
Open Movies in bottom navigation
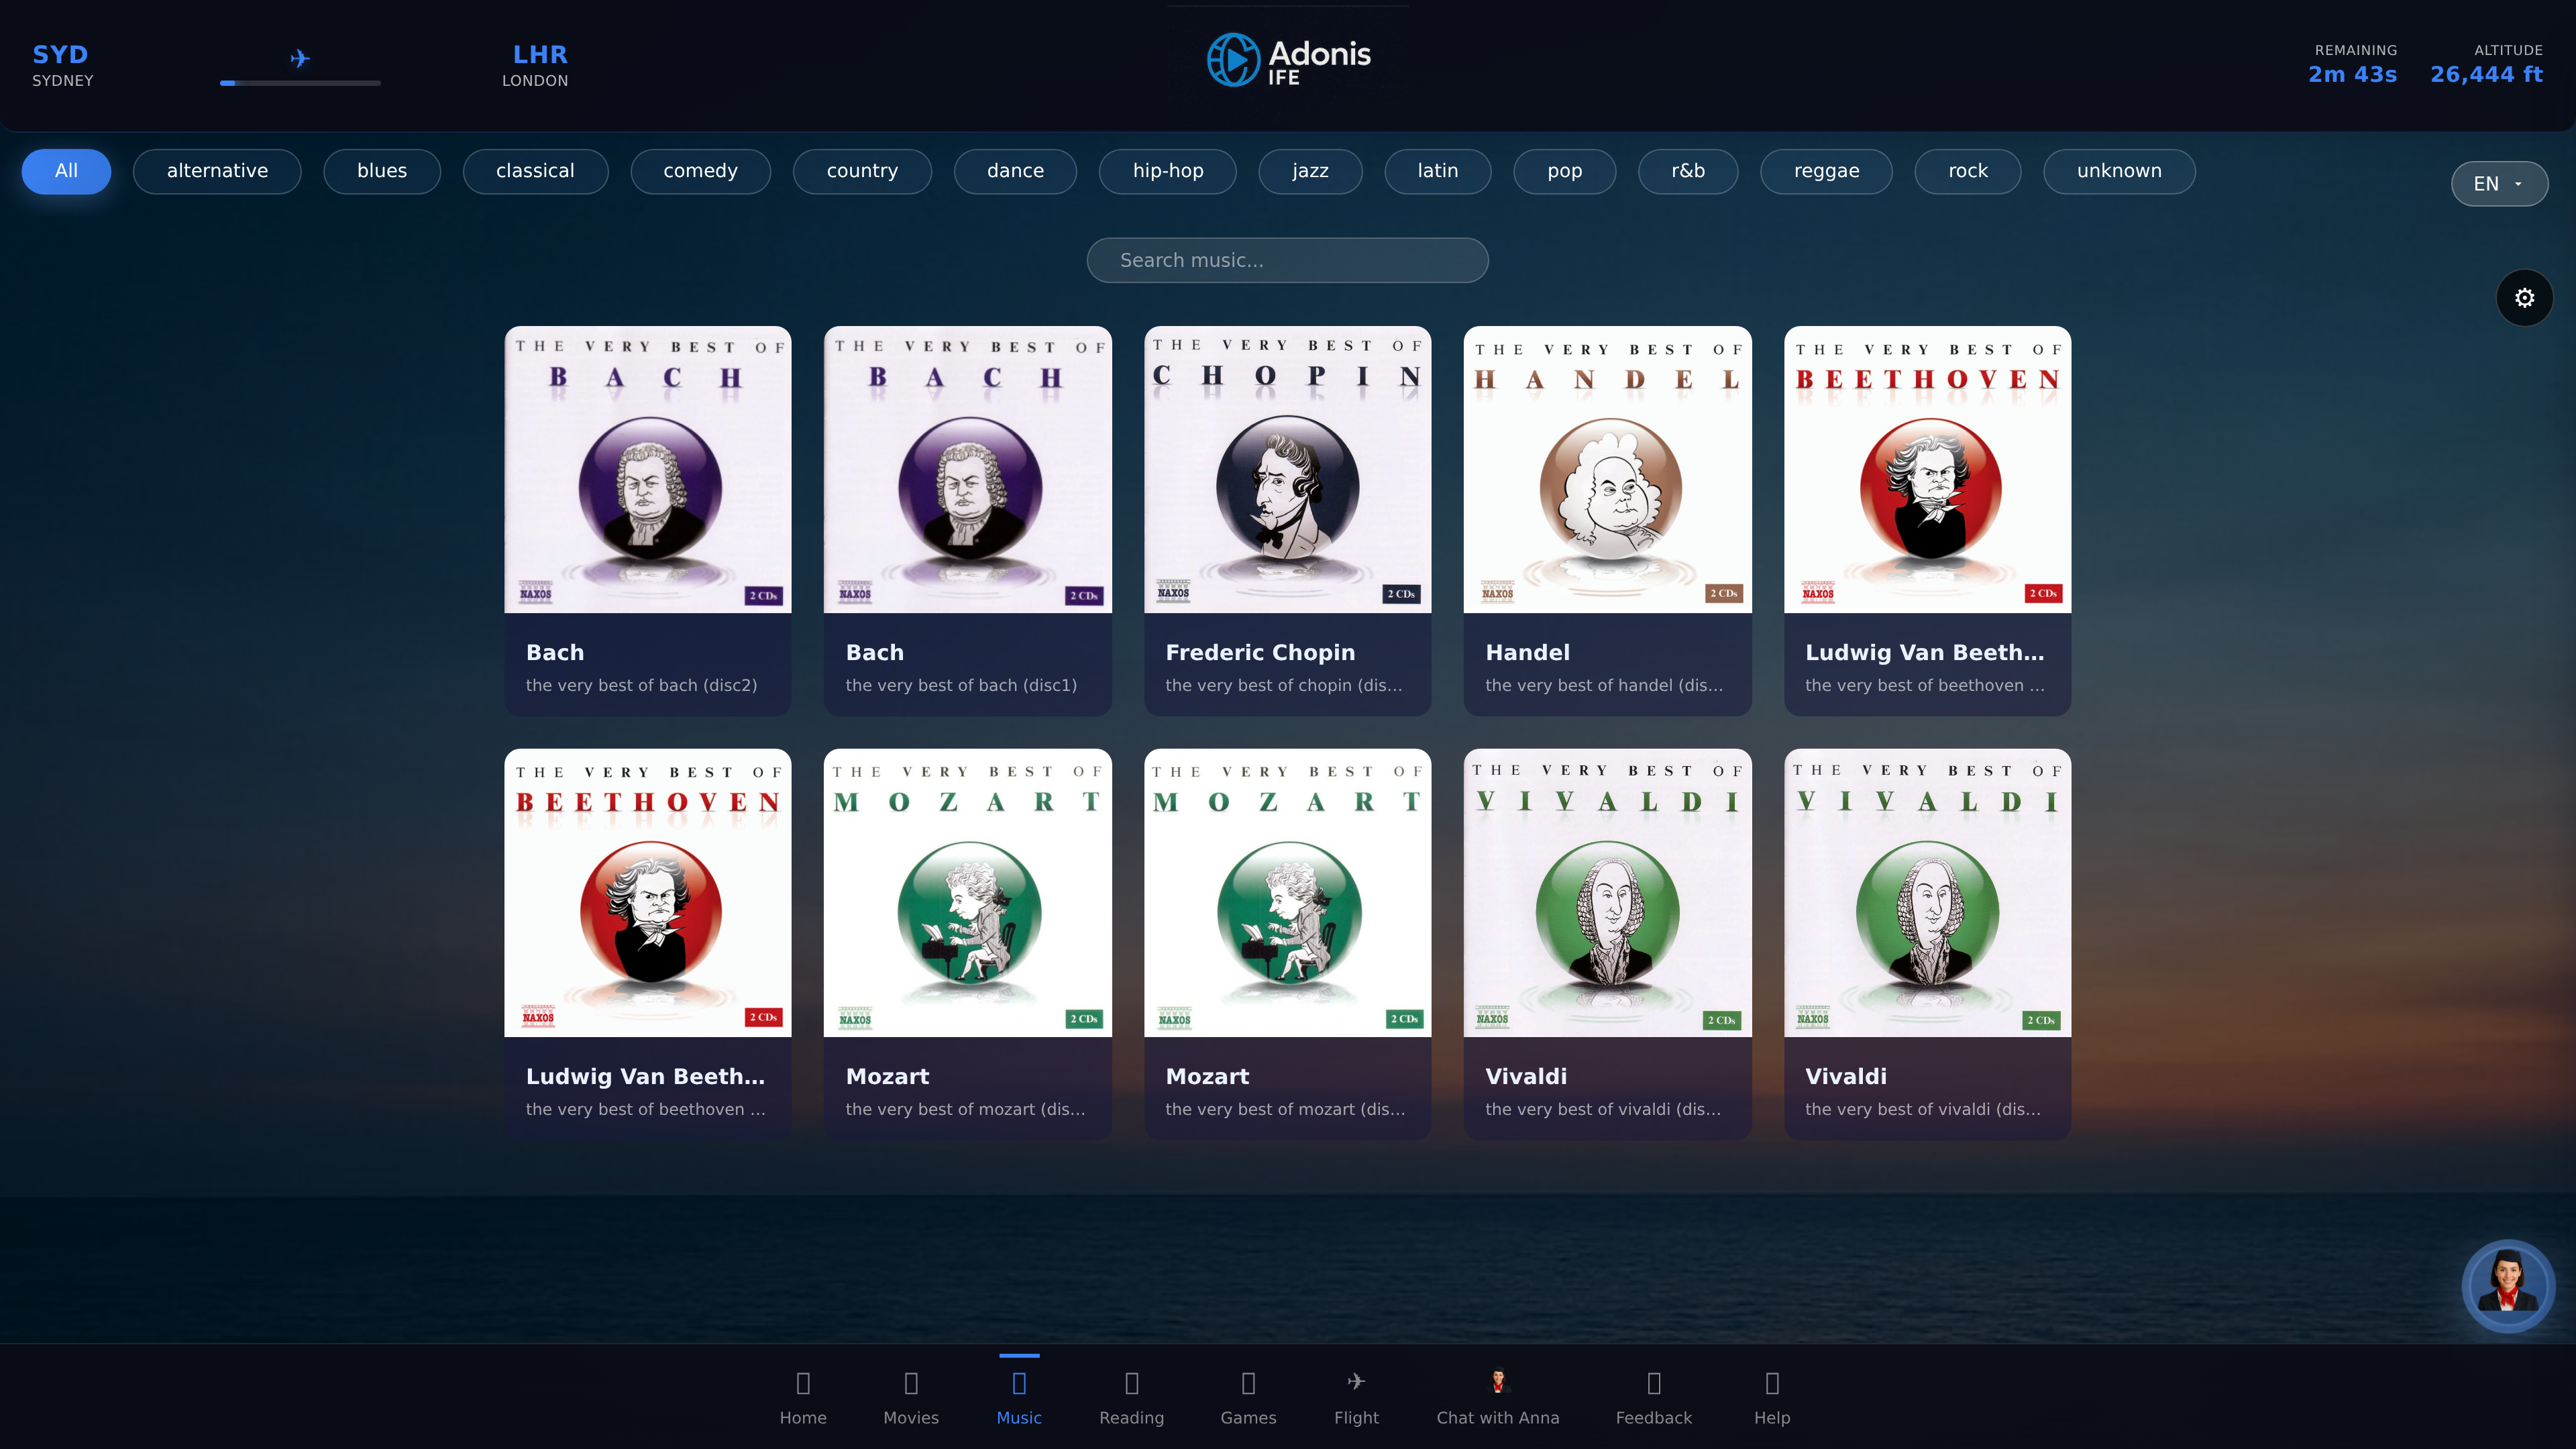911,1397
